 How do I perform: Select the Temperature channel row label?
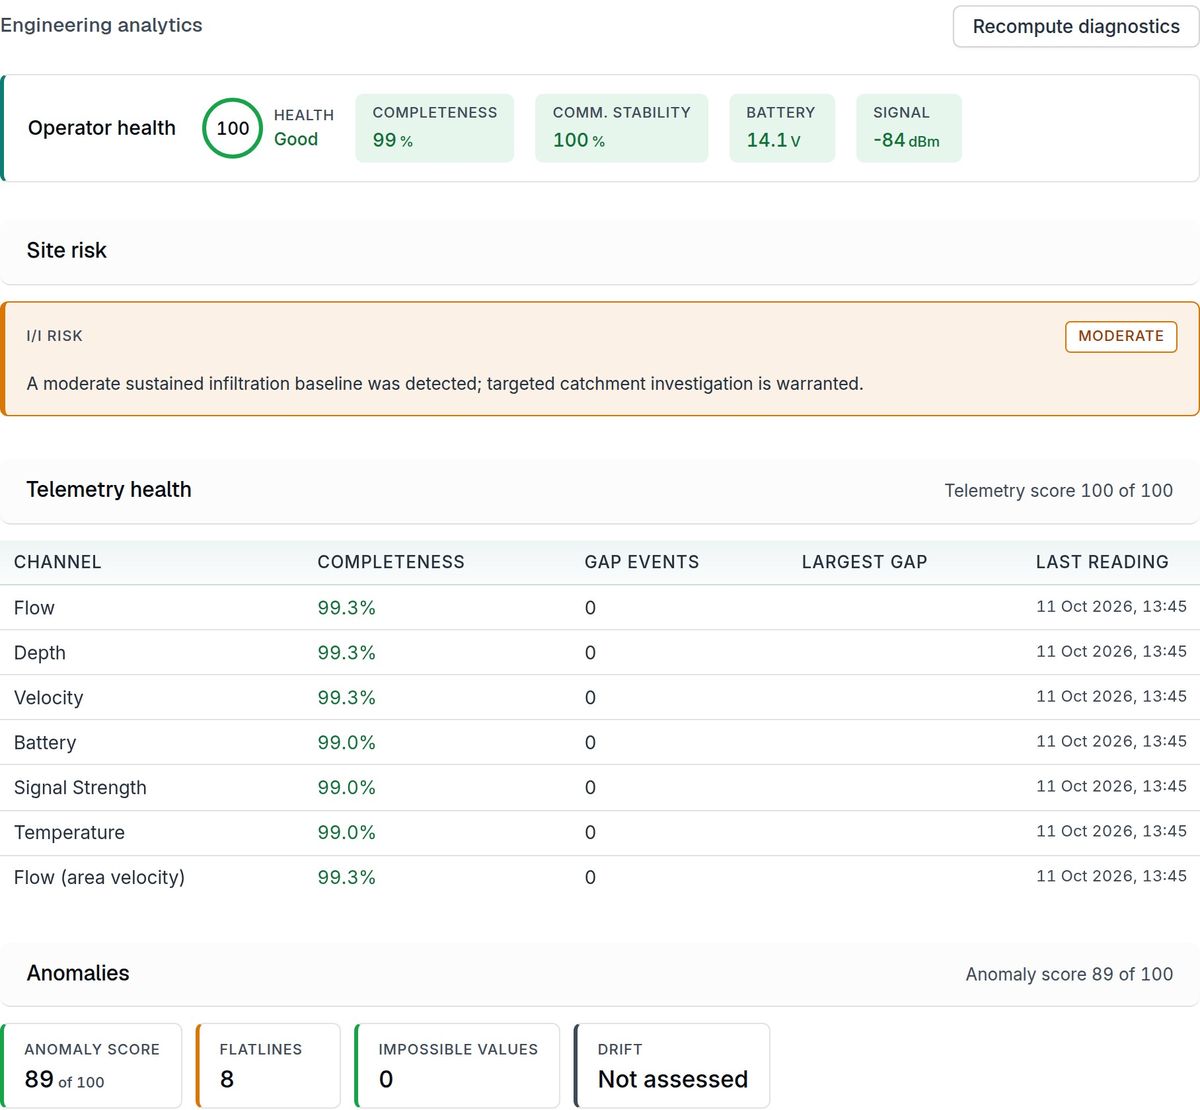tap(70, 833)
